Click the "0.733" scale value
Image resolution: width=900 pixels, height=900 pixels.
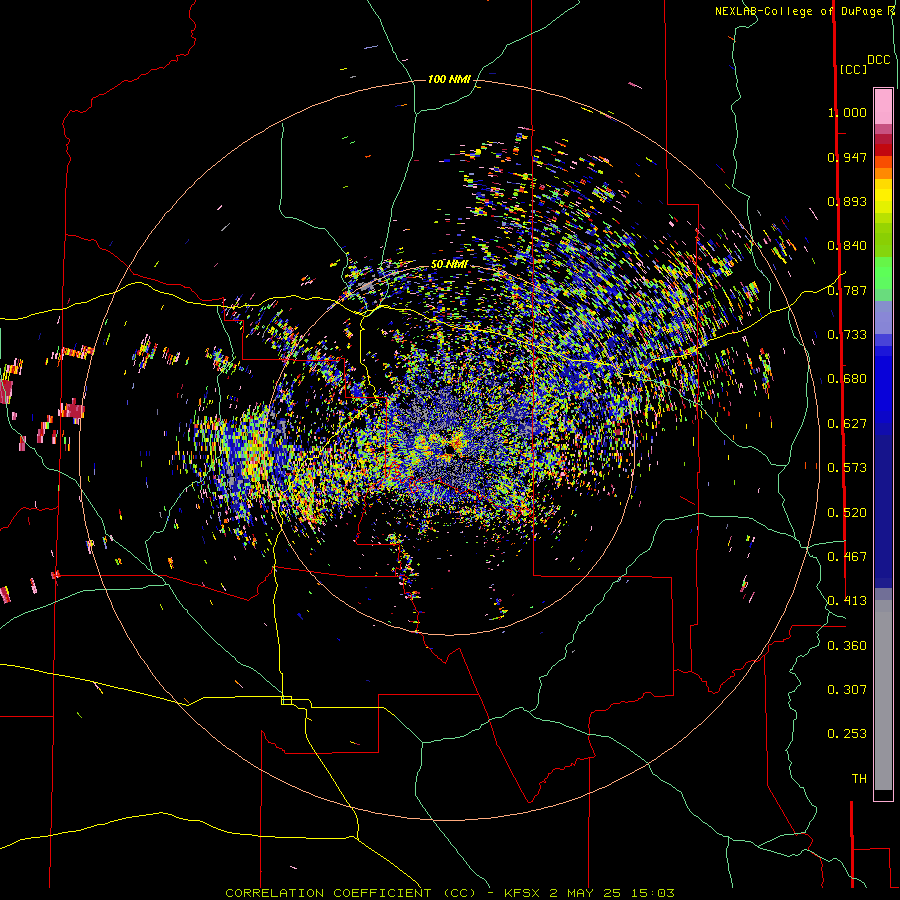[847, 335]
